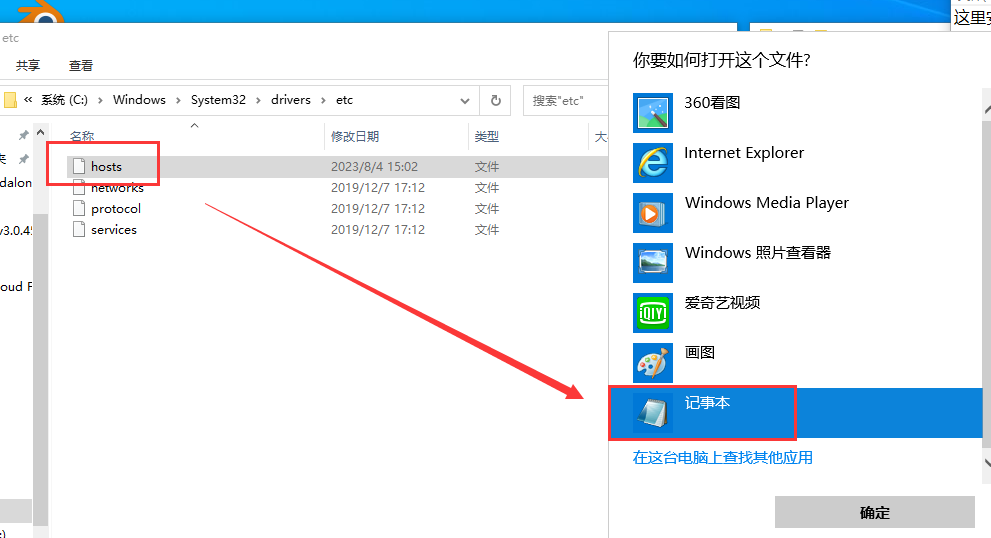Viewport: 991px width, 538px height.
Task: Open the 查看 ribbon tab
Action: click(81, 66)
